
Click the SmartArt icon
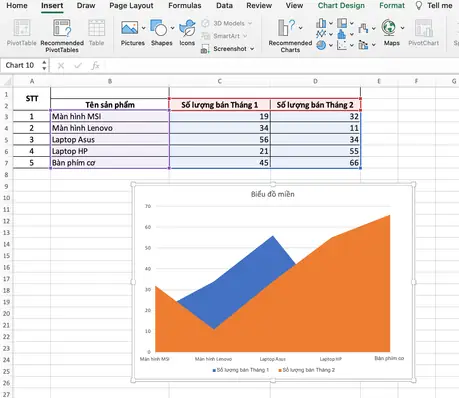[205, 36]
